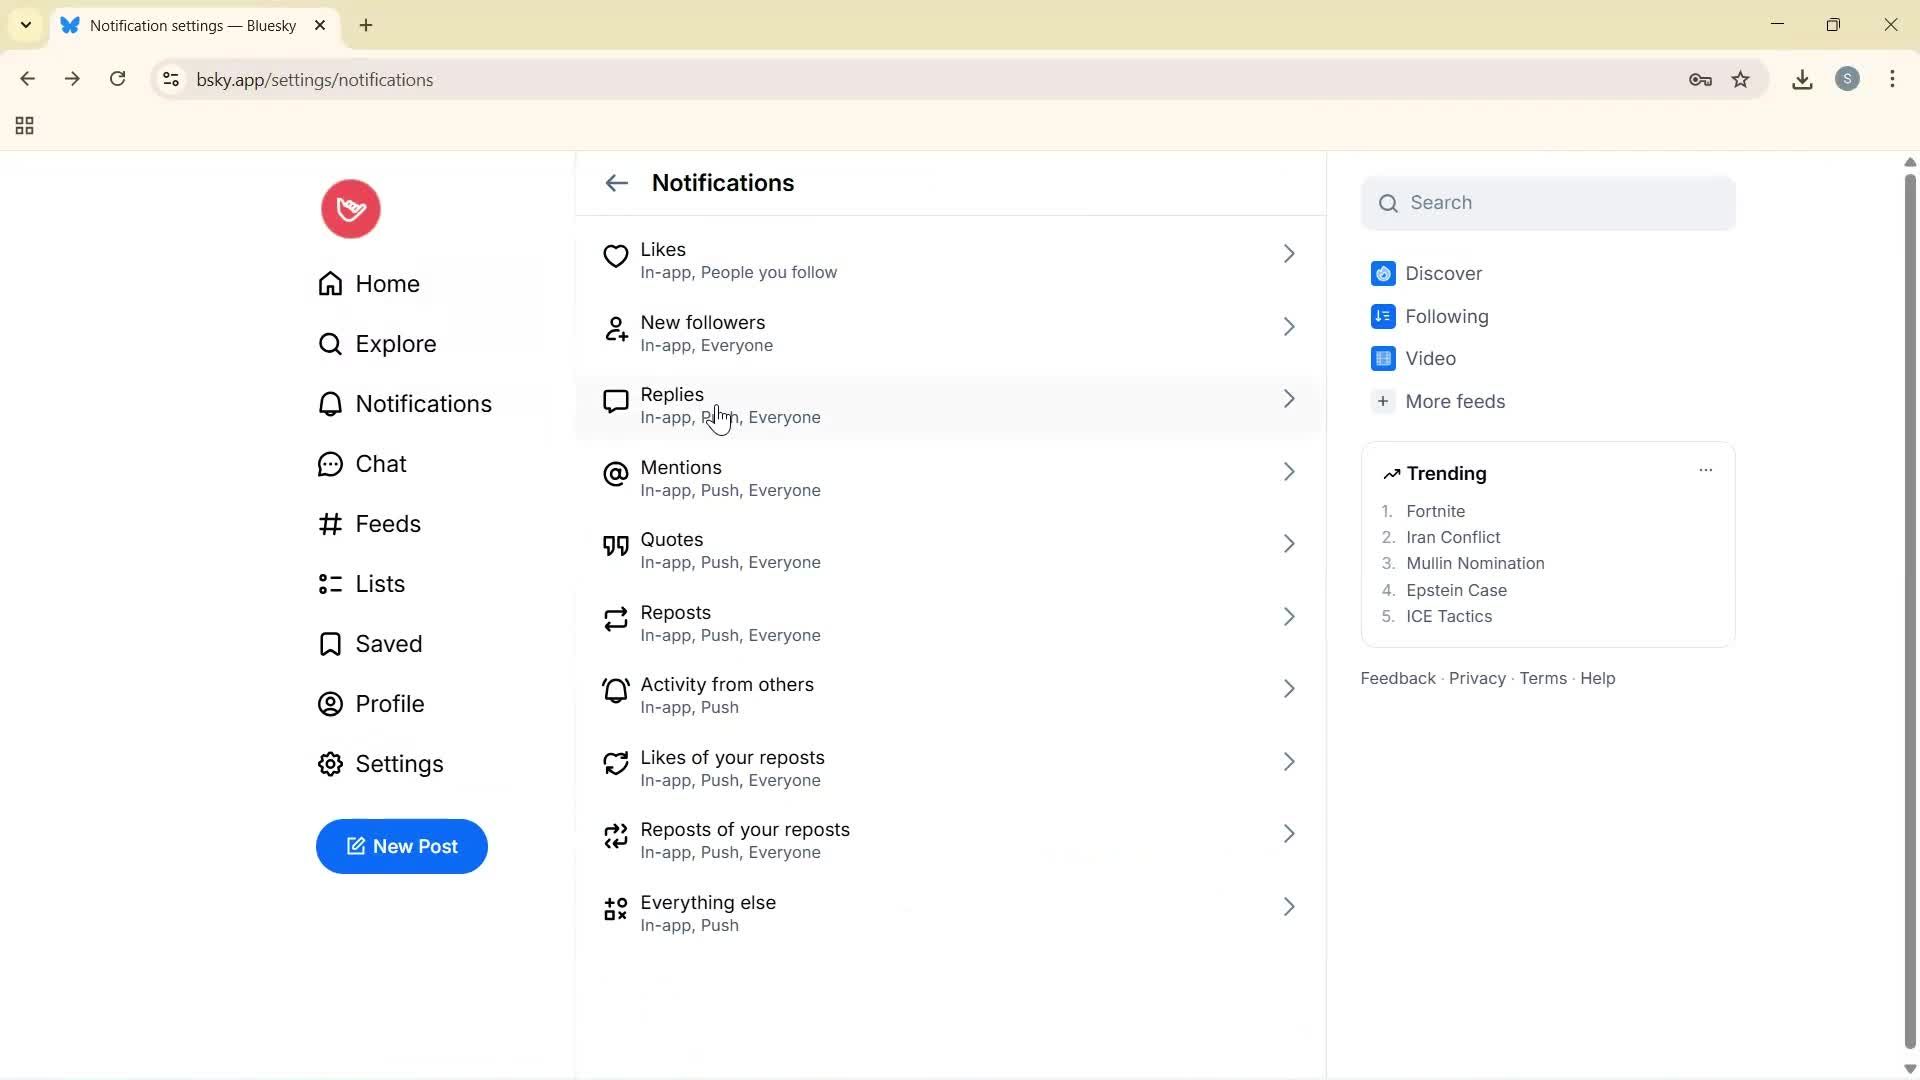Viewport: 1920px width, 1080px height.
Task: Select the Reposts arrows icon
Action: pyautogui.click(x=616, y=620)
